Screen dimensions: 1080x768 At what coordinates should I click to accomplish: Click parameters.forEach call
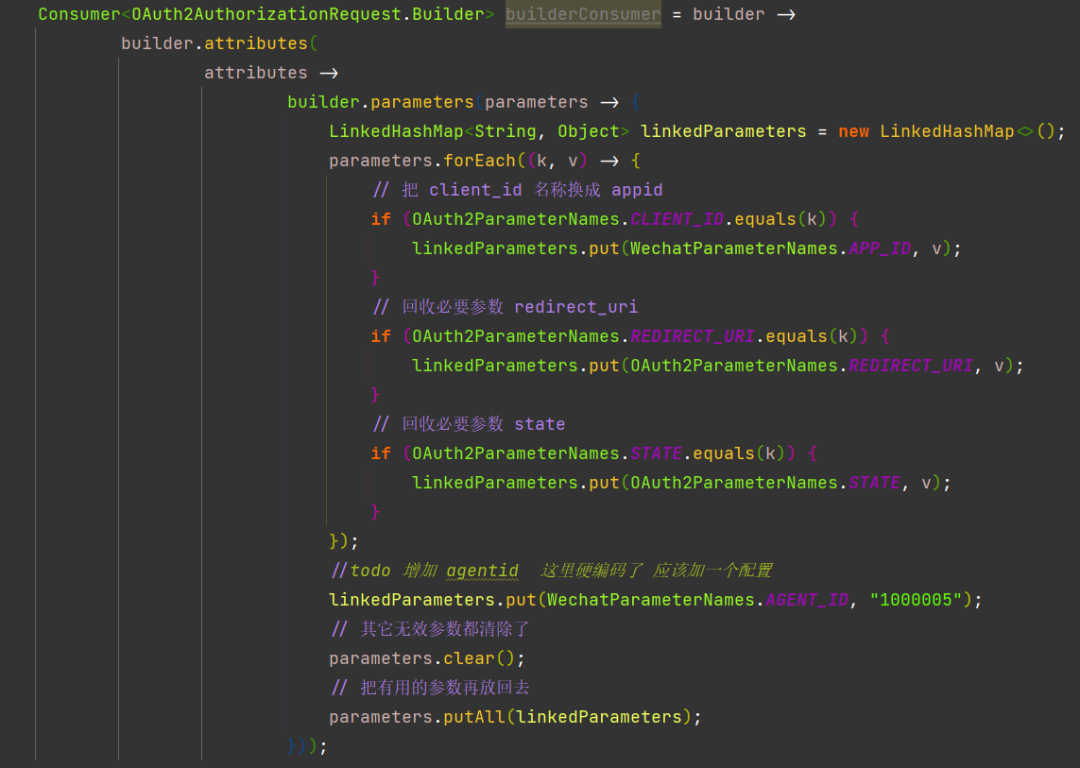point(422,160)
